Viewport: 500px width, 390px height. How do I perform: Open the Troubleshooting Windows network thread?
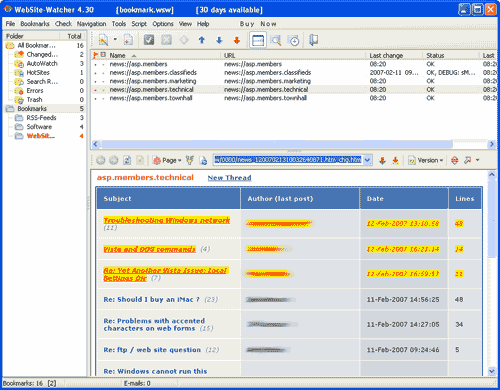pos(166,220)
